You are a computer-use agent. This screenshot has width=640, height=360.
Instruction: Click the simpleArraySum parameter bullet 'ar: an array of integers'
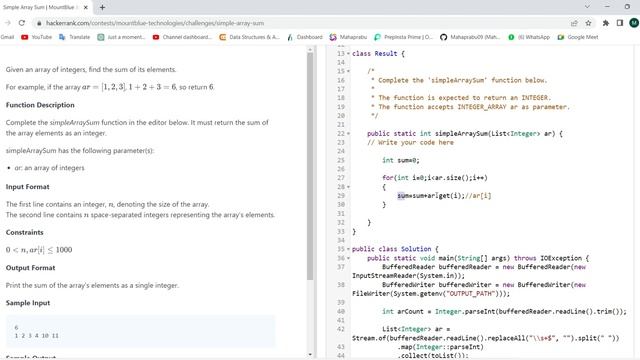49,168
